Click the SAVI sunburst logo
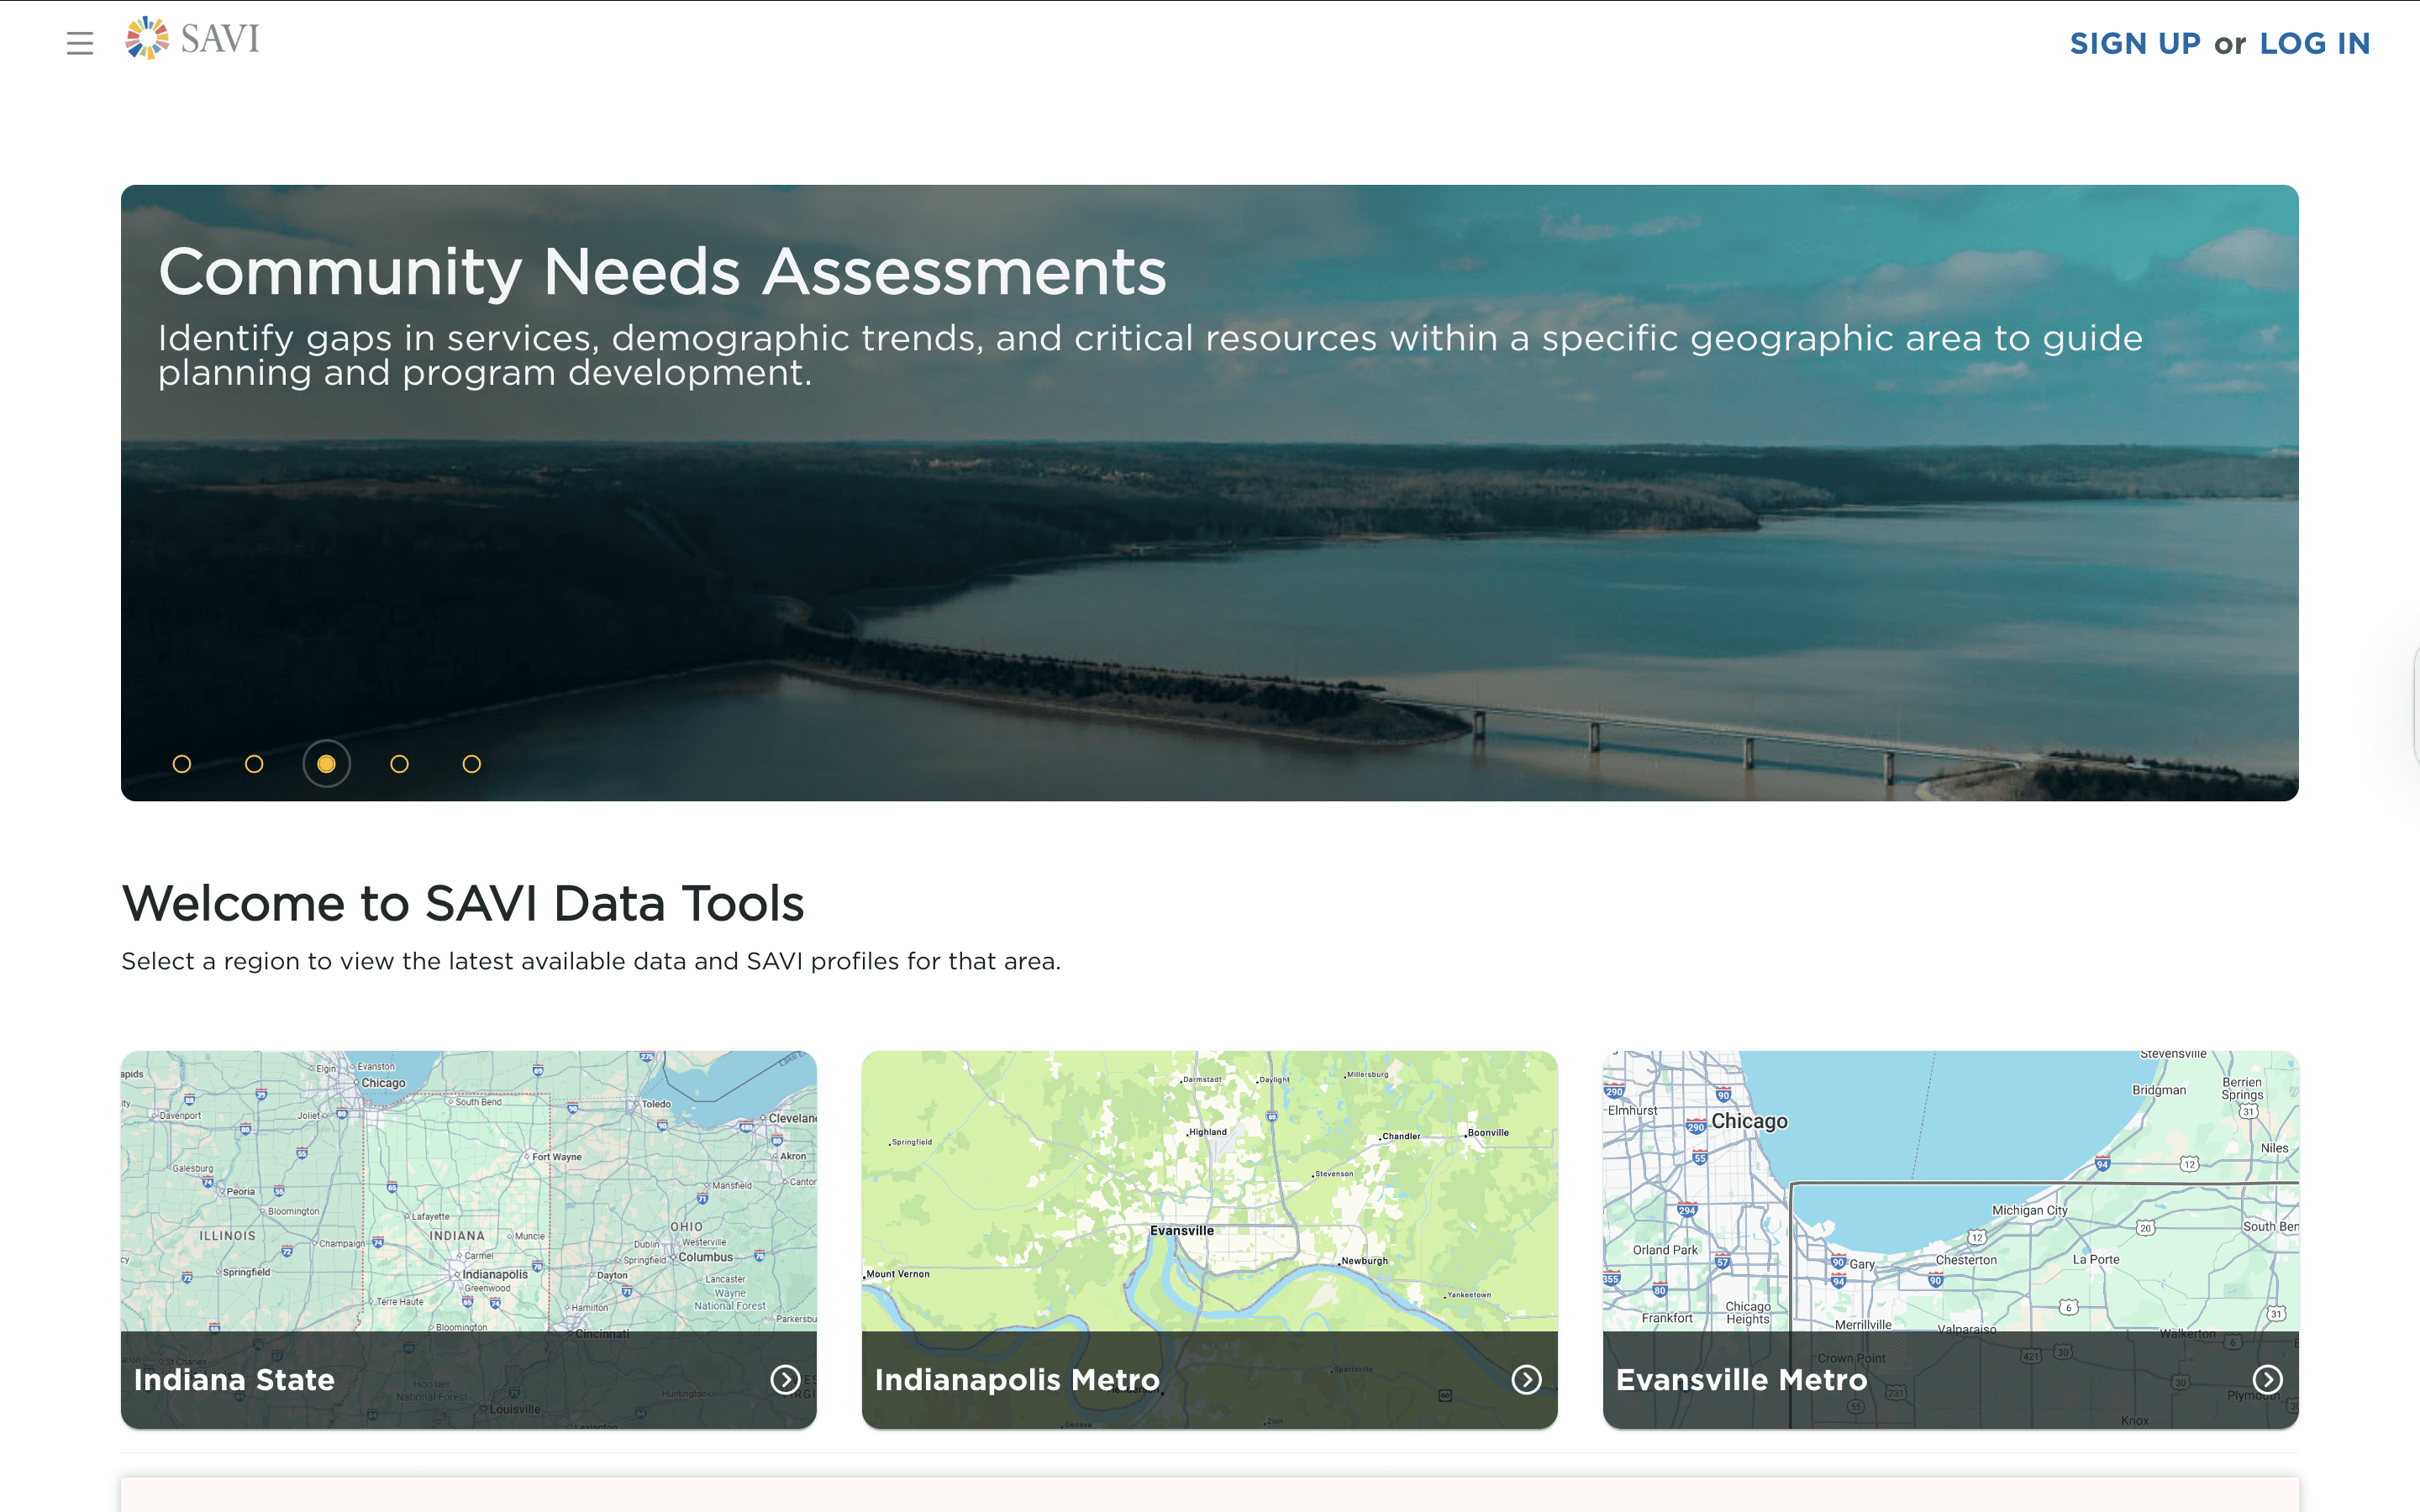 tap(147, 38)
